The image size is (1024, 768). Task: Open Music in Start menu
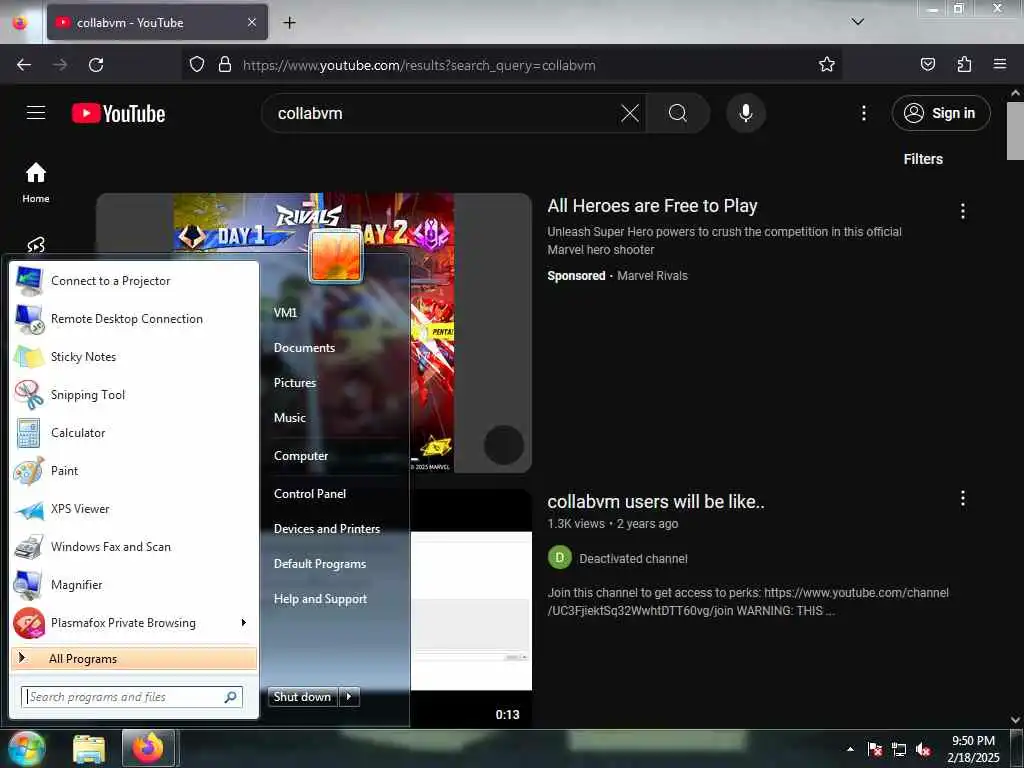coord(289,417)
